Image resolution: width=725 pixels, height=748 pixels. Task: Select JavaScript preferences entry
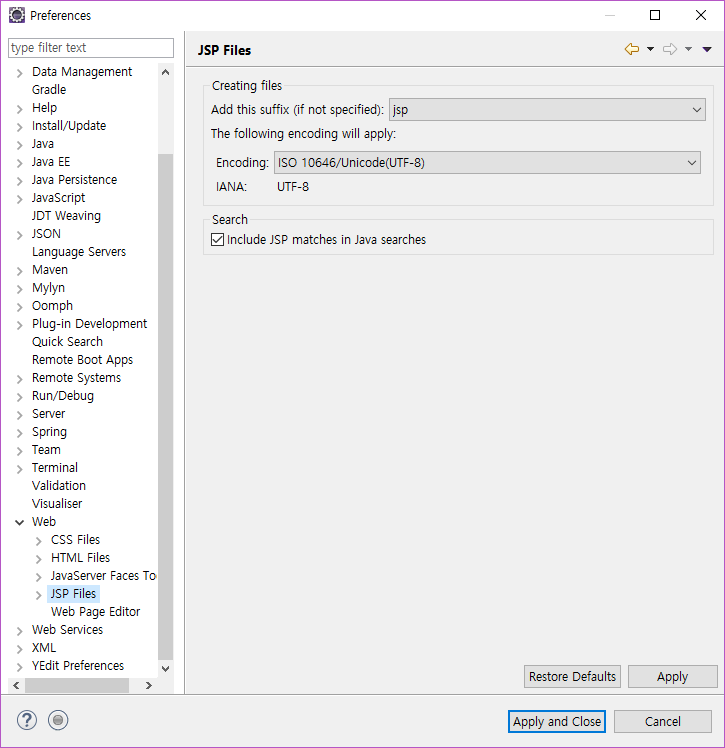(58, 197)
